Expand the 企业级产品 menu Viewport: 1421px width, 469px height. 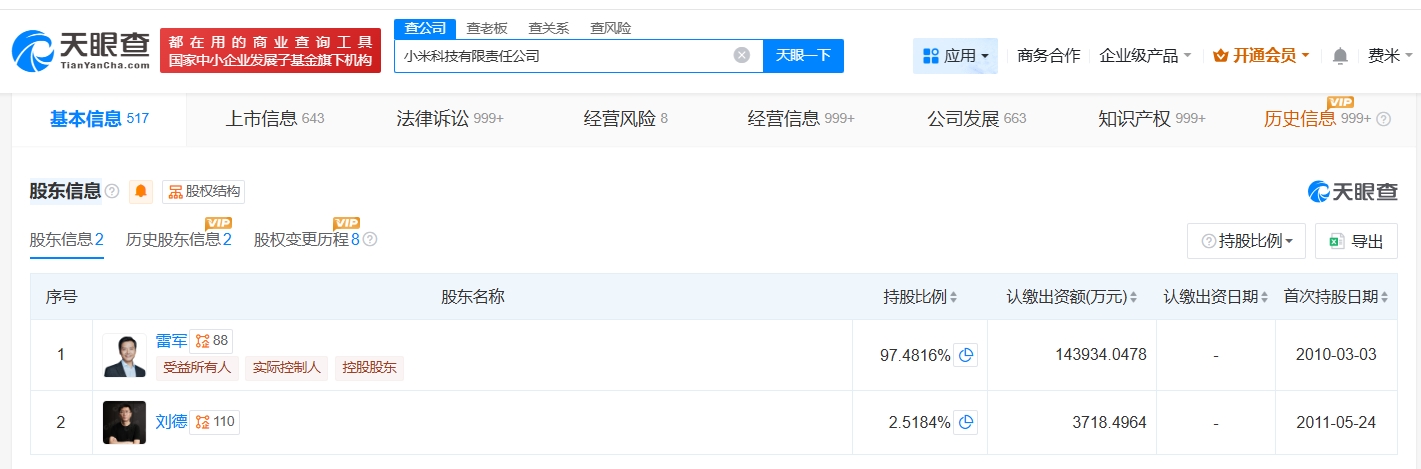coord(1145,56)
